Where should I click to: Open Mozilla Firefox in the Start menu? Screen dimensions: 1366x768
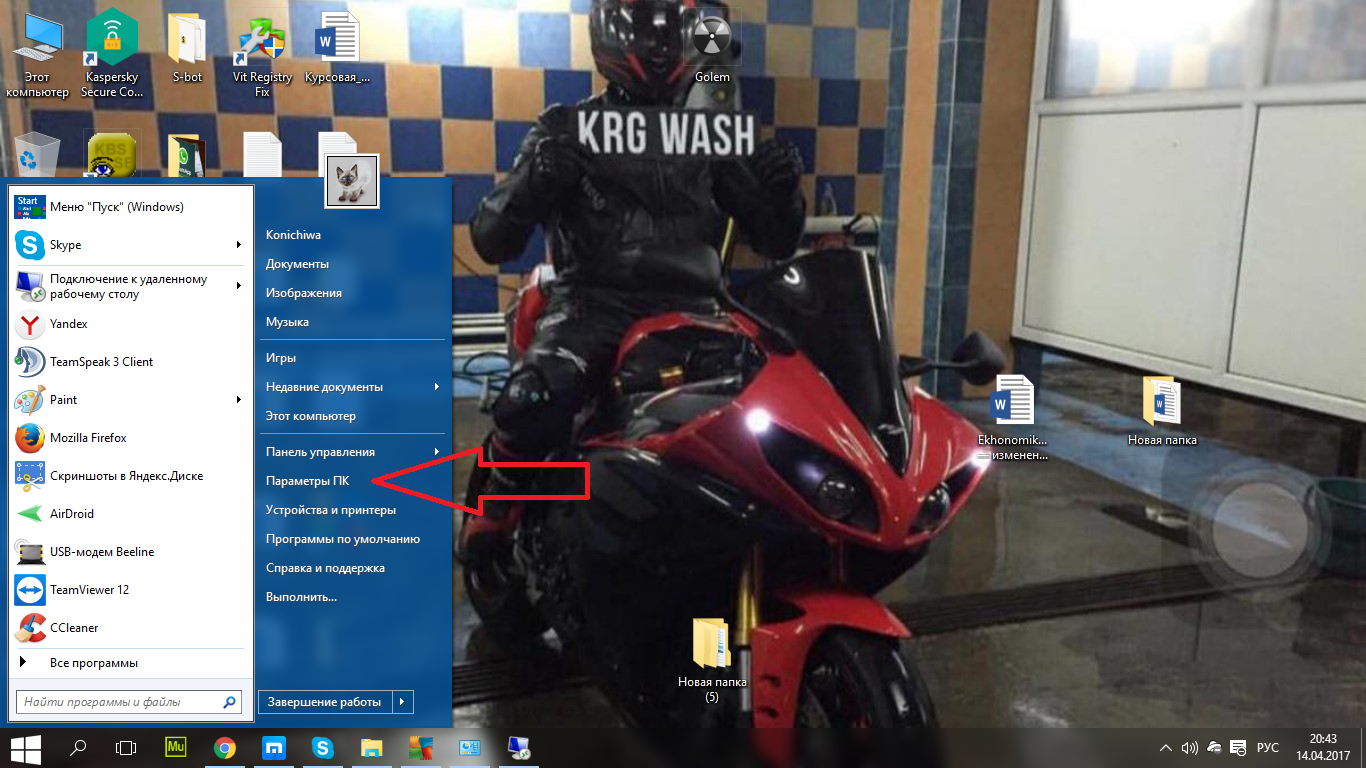coord(129,438)
